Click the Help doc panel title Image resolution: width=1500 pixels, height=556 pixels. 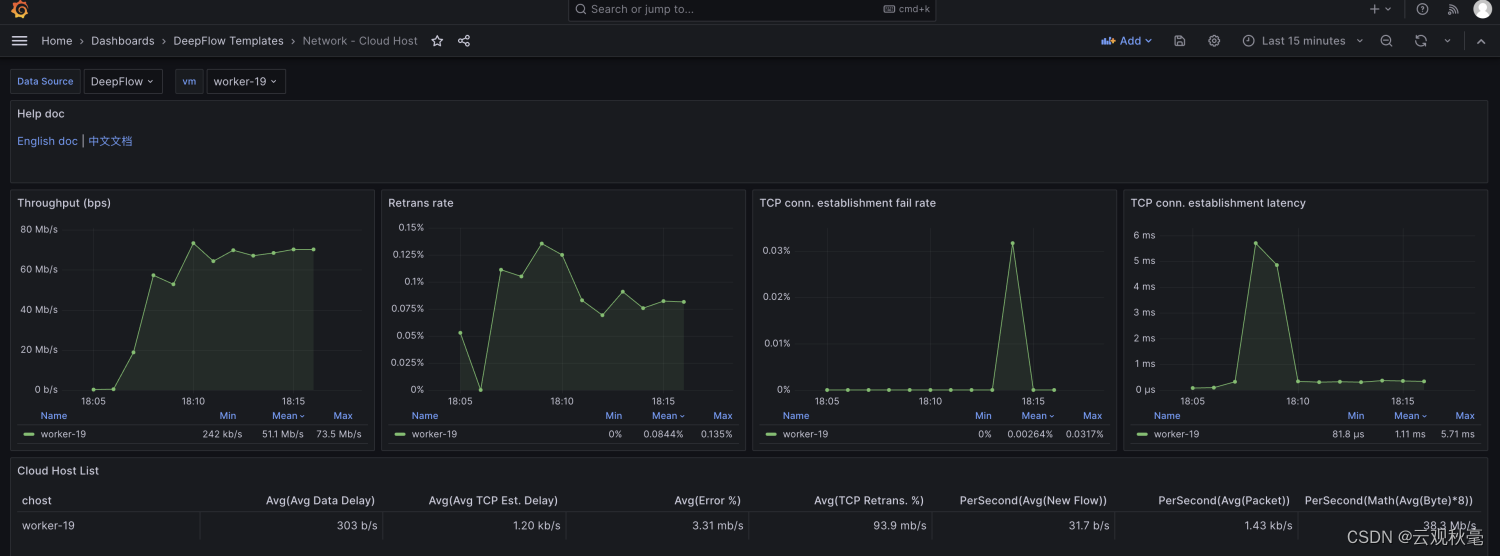[x=41, y=114]
